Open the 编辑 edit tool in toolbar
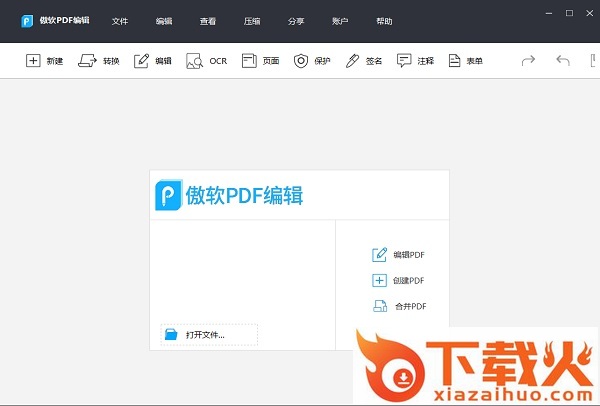This screenshot has height=406, width=600. [x=141, y=60]
